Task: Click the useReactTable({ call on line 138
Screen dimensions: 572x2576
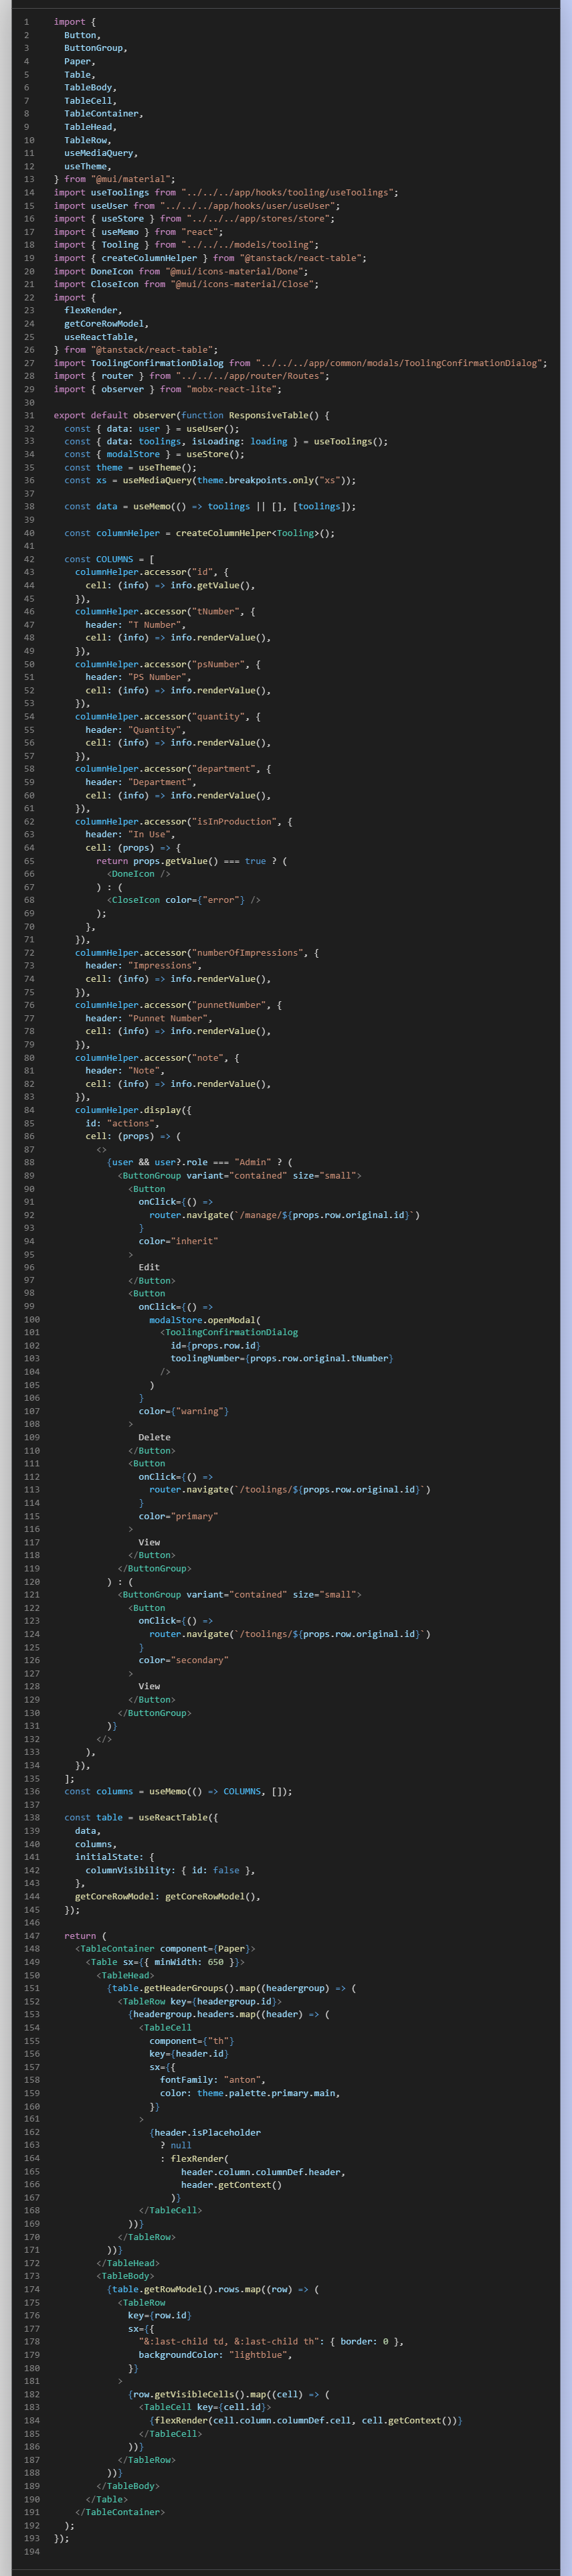Action: pyautogui.click(x=178, y=1818)
